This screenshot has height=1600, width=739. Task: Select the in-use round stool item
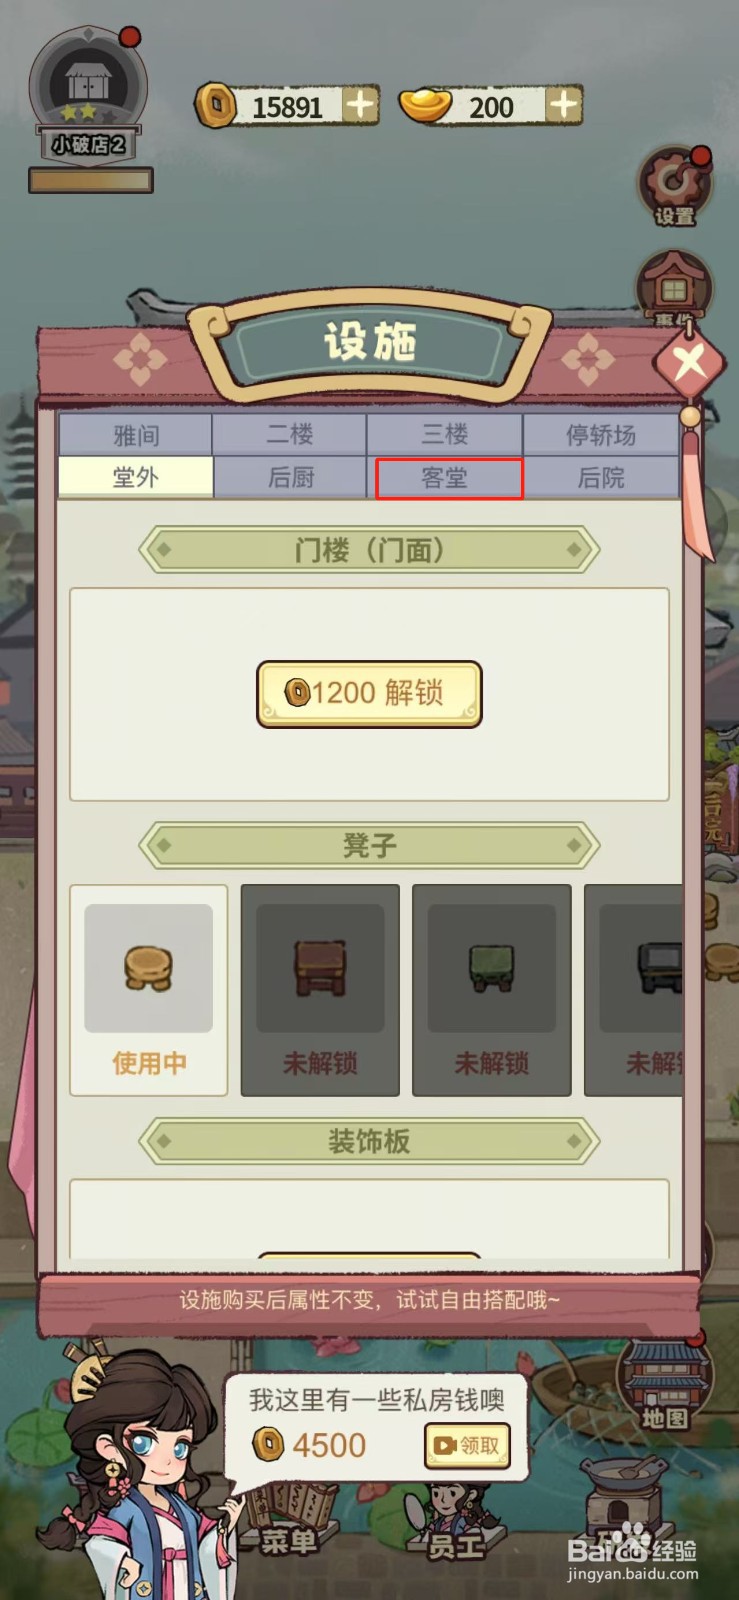(148, 990)
